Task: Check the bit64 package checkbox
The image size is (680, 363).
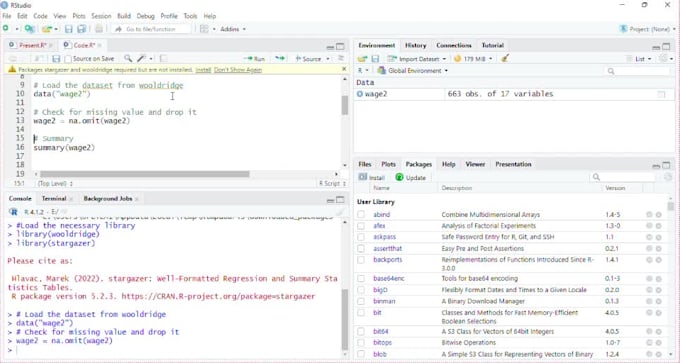Action: tap(361, 331)
